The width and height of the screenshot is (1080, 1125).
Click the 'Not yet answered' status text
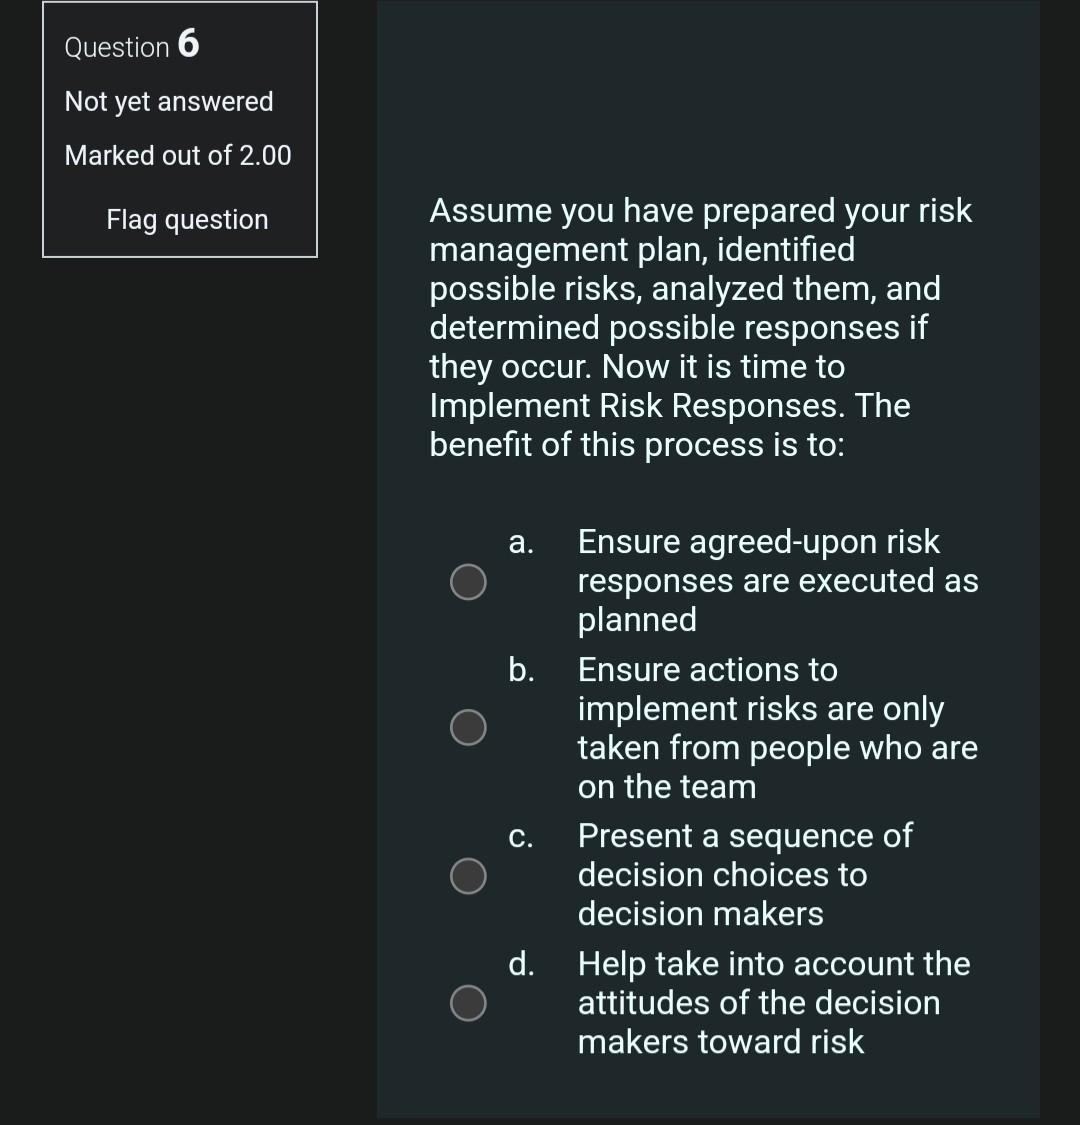168,101
